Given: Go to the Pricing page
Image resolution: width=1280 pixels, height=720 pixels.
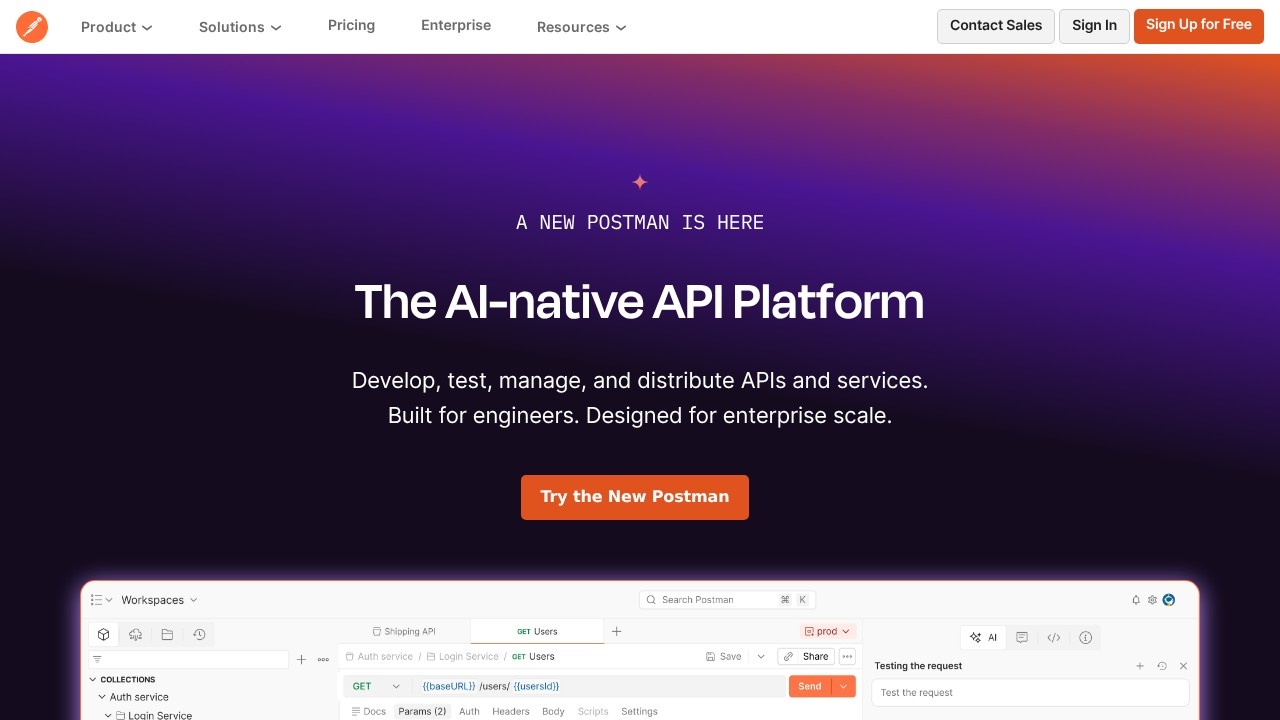Looking at the screenshot, I should (x=351, y=25).
